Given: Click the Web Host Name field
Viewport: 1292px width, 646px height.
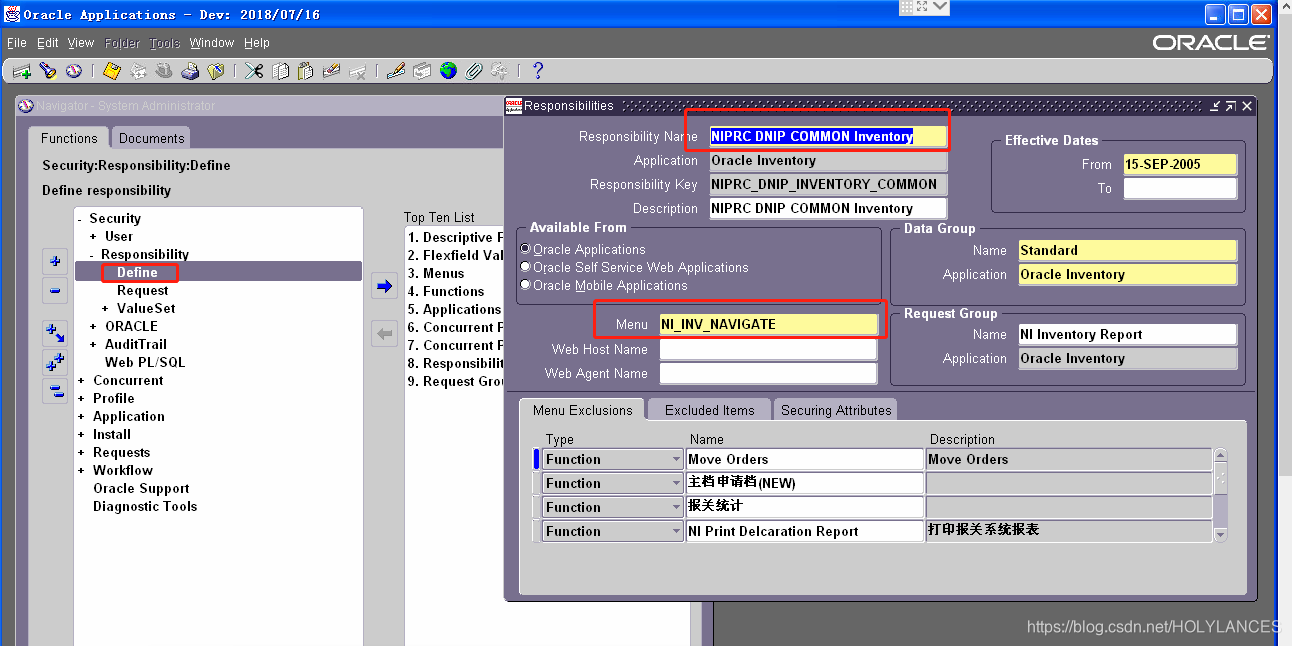Looking at the screenshot, I should click(768, 349).
